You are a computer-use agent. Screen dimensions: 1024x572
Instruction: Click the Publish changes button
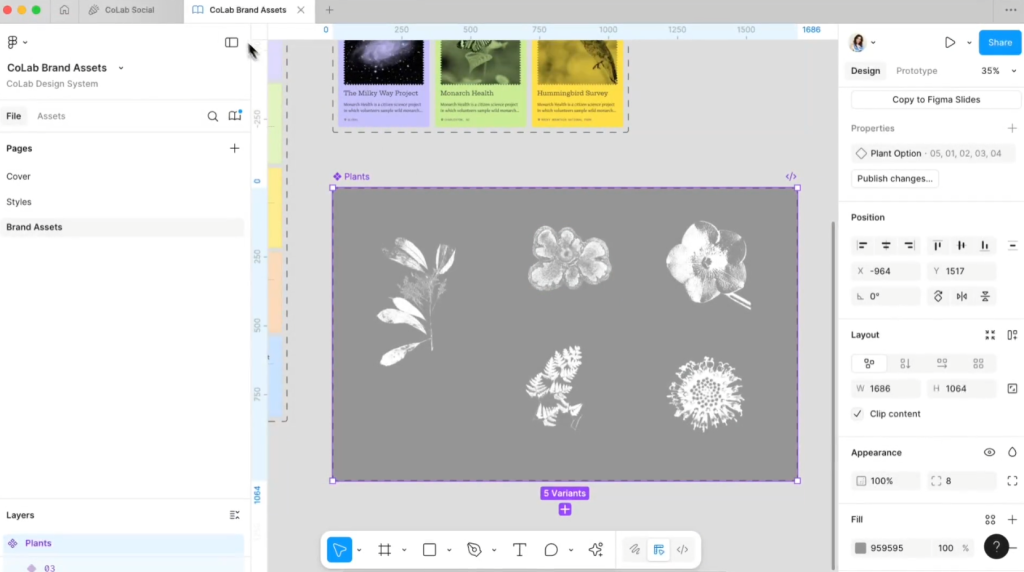pos(895,179)
